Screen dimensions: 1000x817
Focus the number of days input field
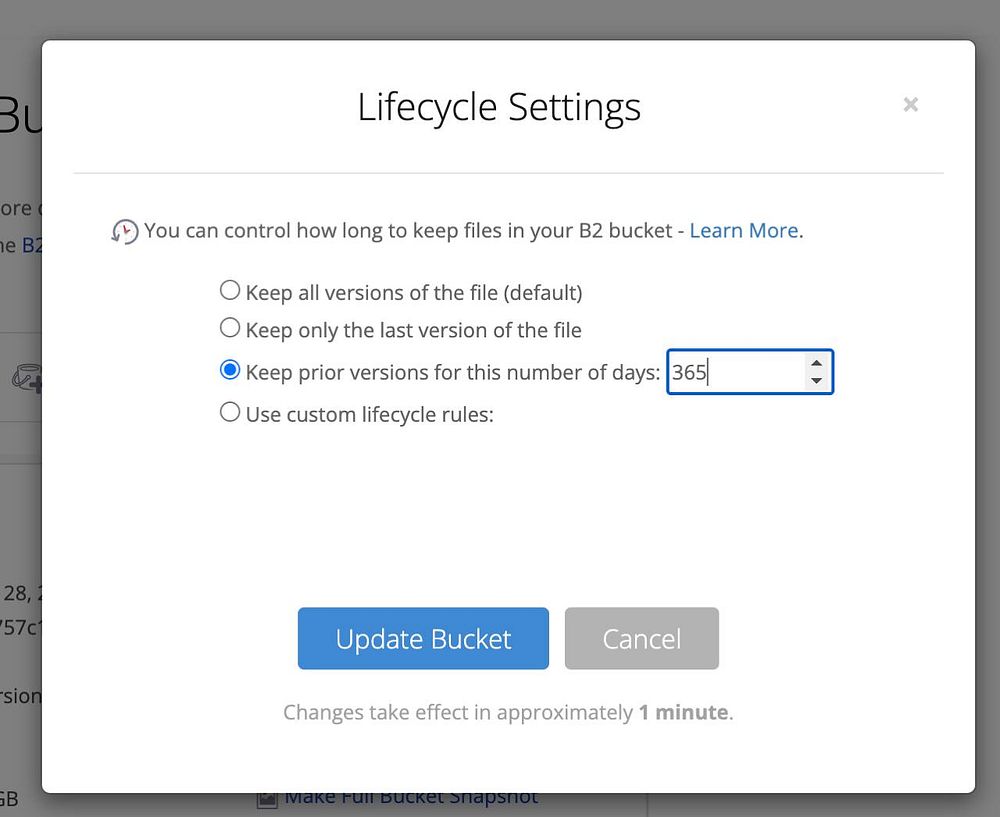[x=735, y=373]
